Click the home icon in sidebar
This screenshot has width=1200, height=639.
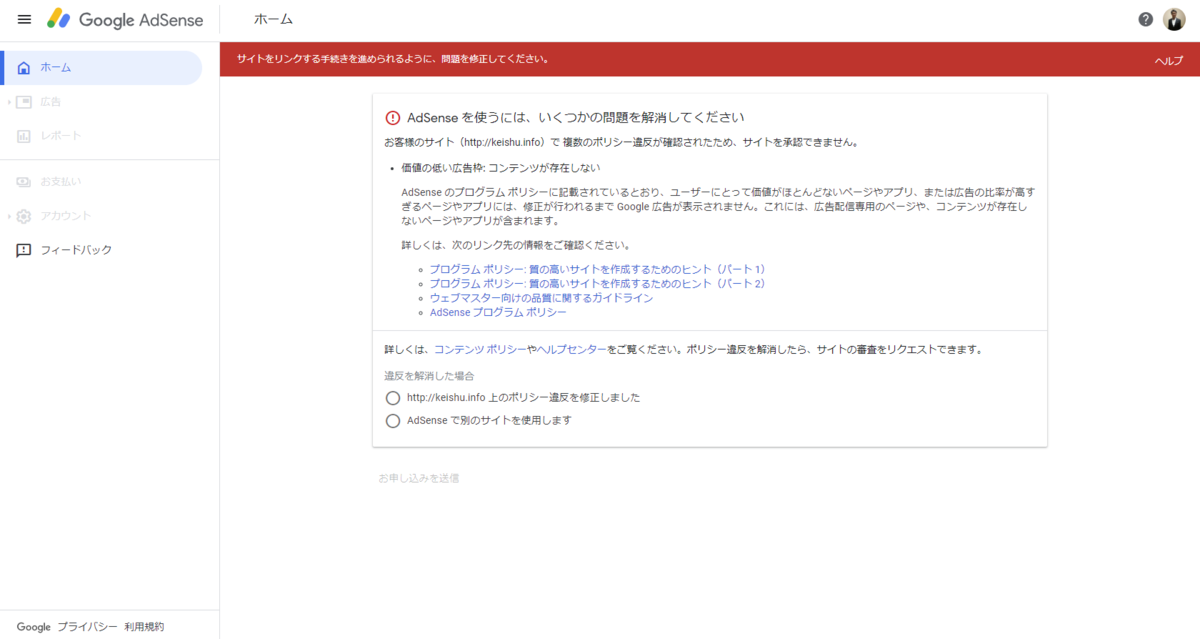coord(24,68)
